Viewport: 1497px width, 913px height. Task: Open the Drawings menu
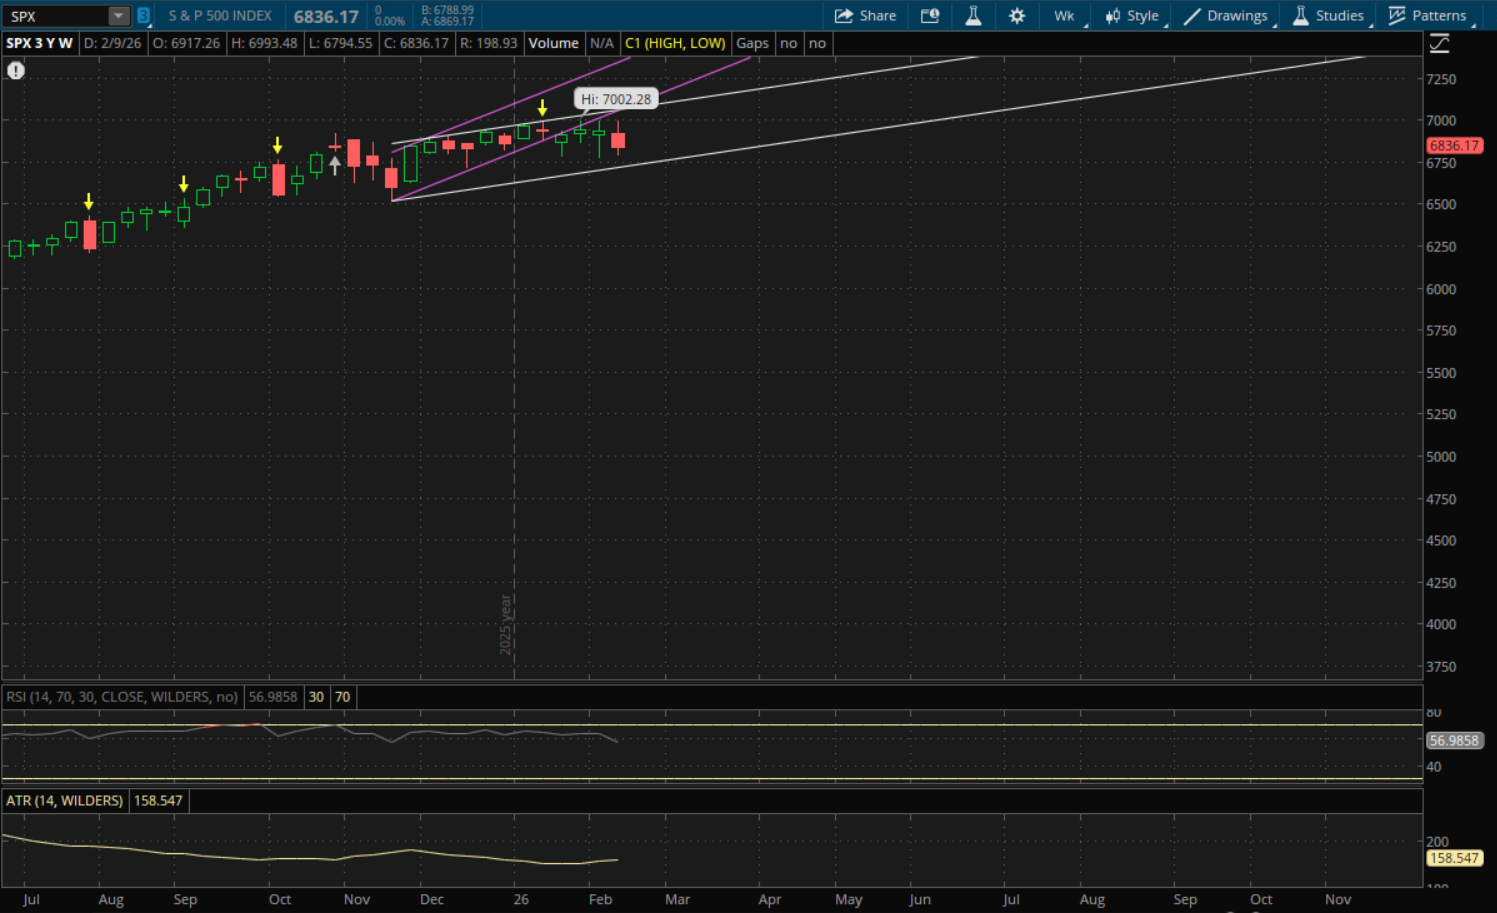[1226, 16]
